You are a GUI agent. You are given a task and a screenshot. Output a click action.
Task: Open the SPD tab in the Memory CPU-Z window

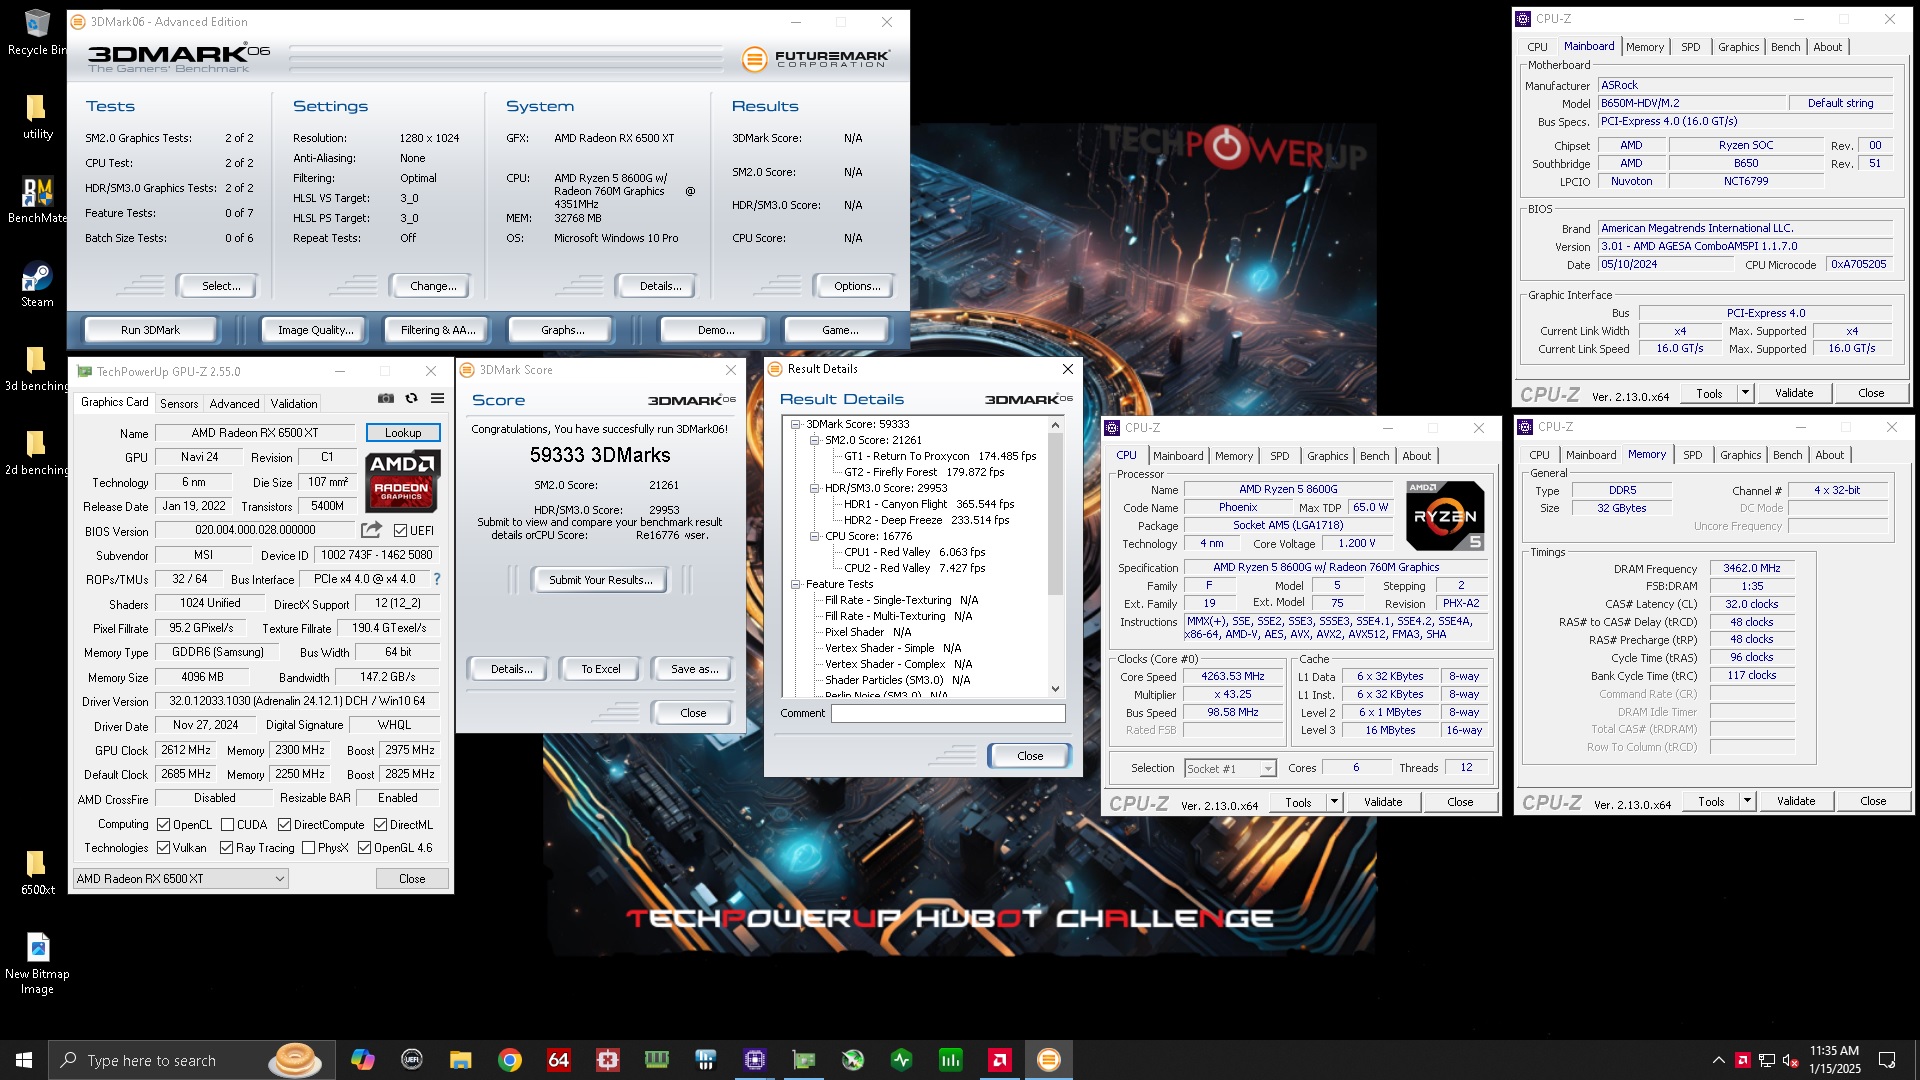click(x=1692, y=455)
